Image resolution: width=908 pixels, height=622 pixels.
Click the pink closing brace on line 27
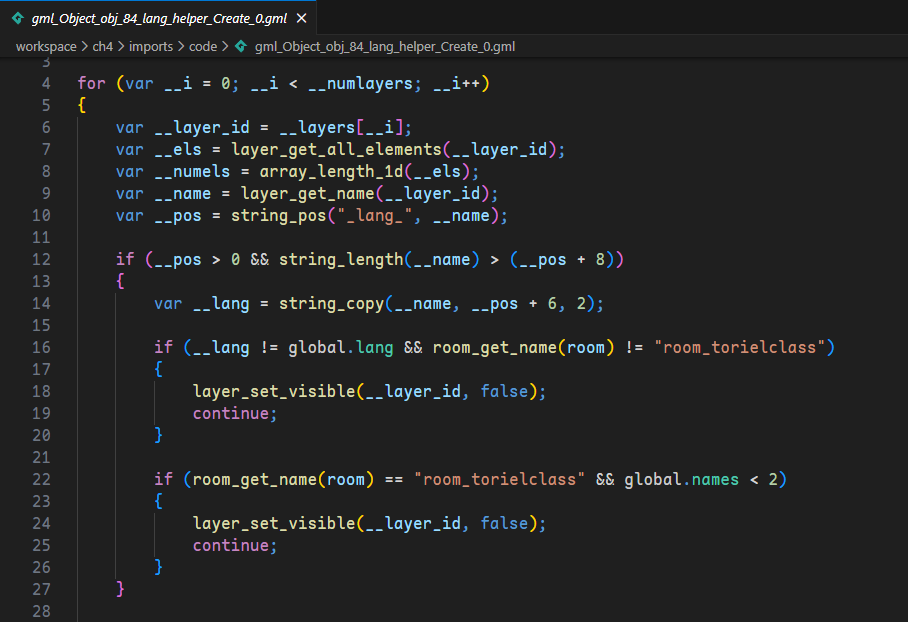point(120,590)
